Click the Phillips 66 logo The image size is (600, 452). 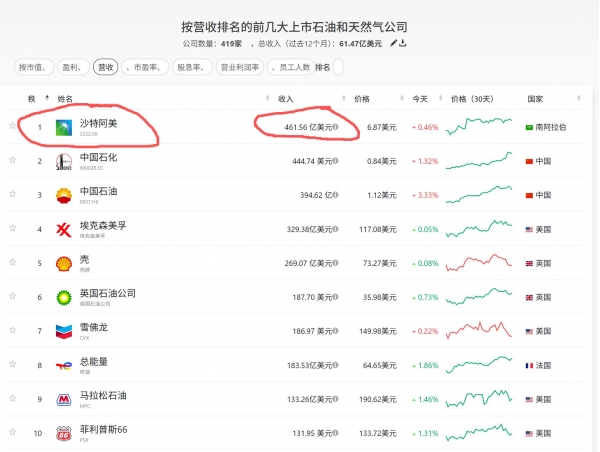tap(62, 434)
